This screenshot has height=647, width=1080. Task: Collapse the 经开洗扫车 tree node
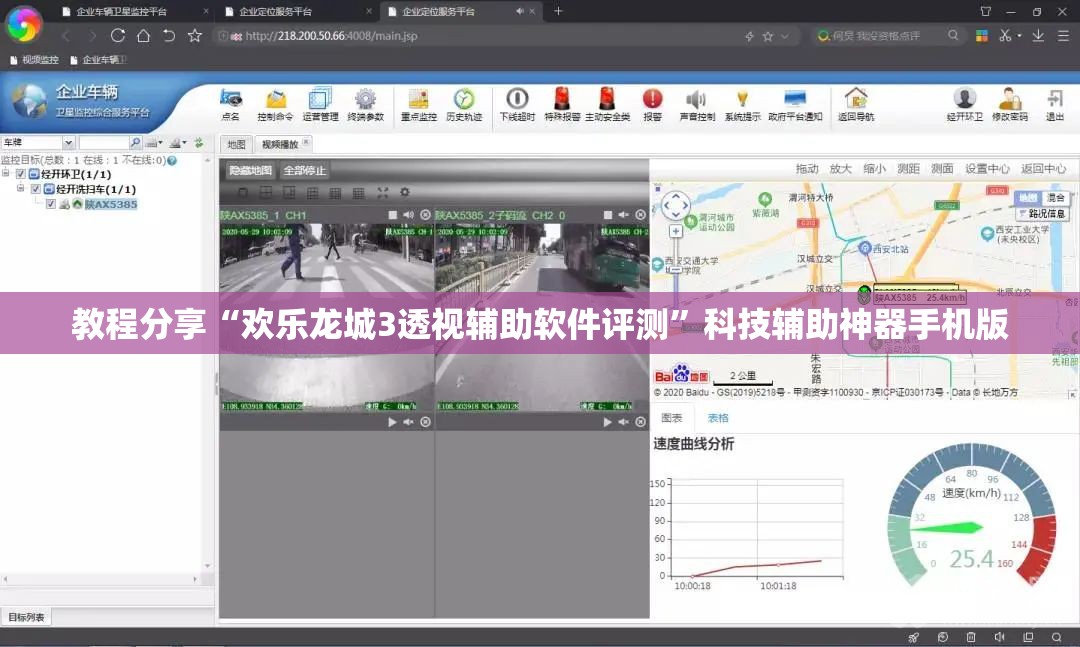coord(21,188)
